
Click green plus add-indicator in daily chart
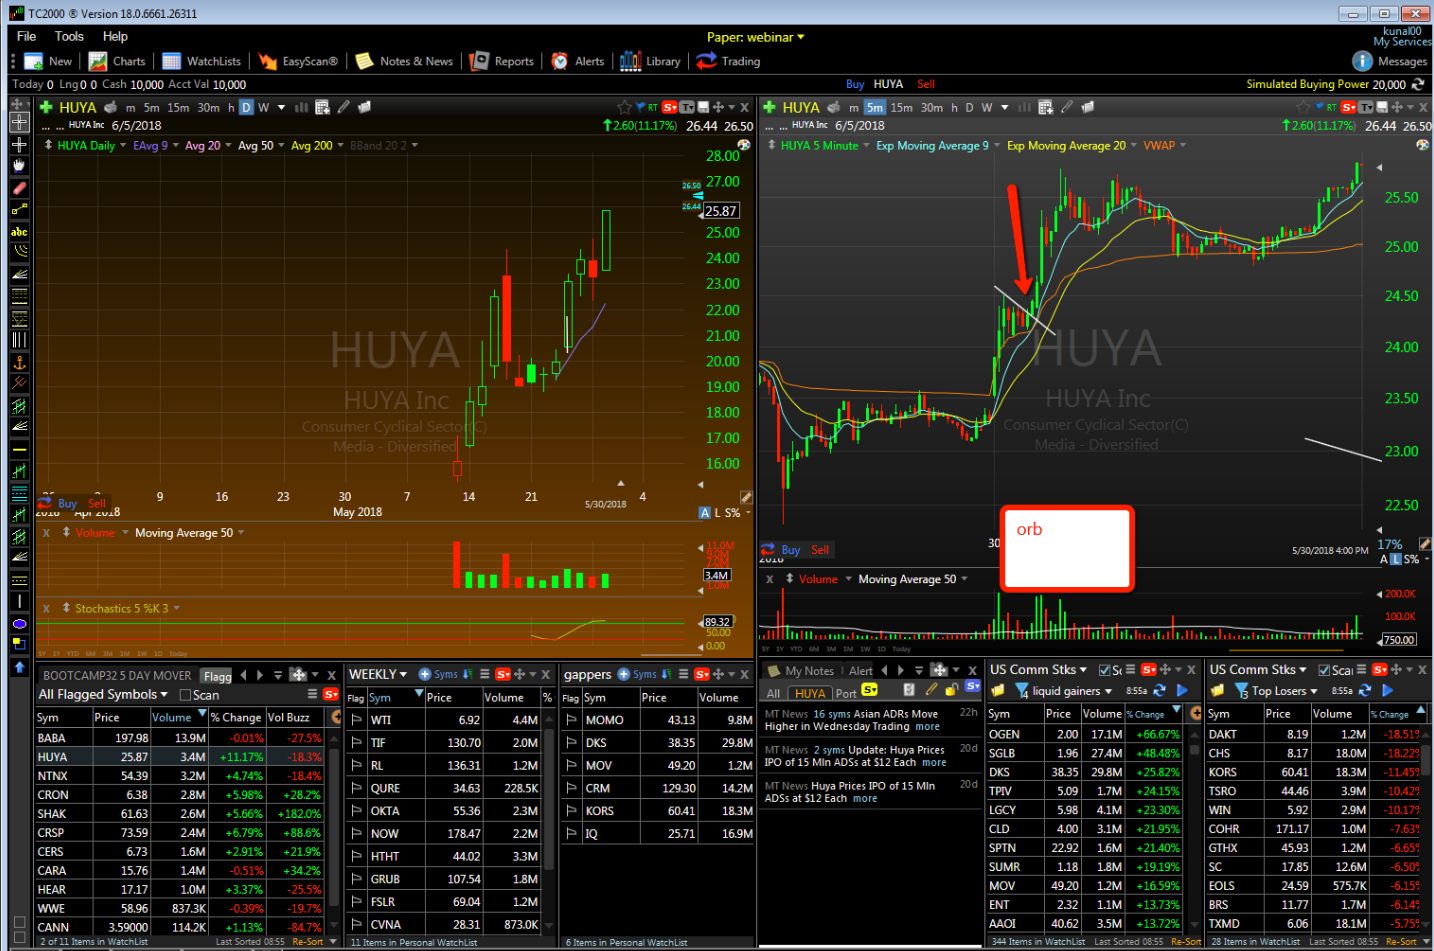[46, 107]
